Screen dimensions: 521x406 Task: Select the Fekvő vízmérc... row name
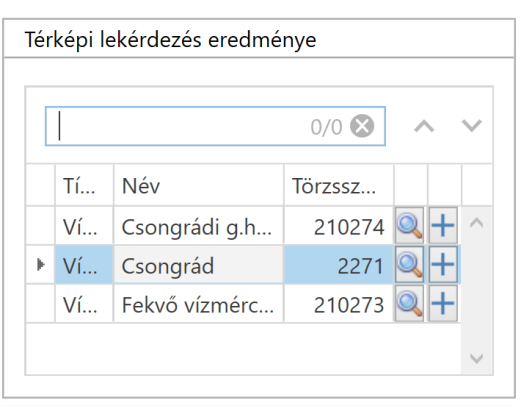[199, 304]
